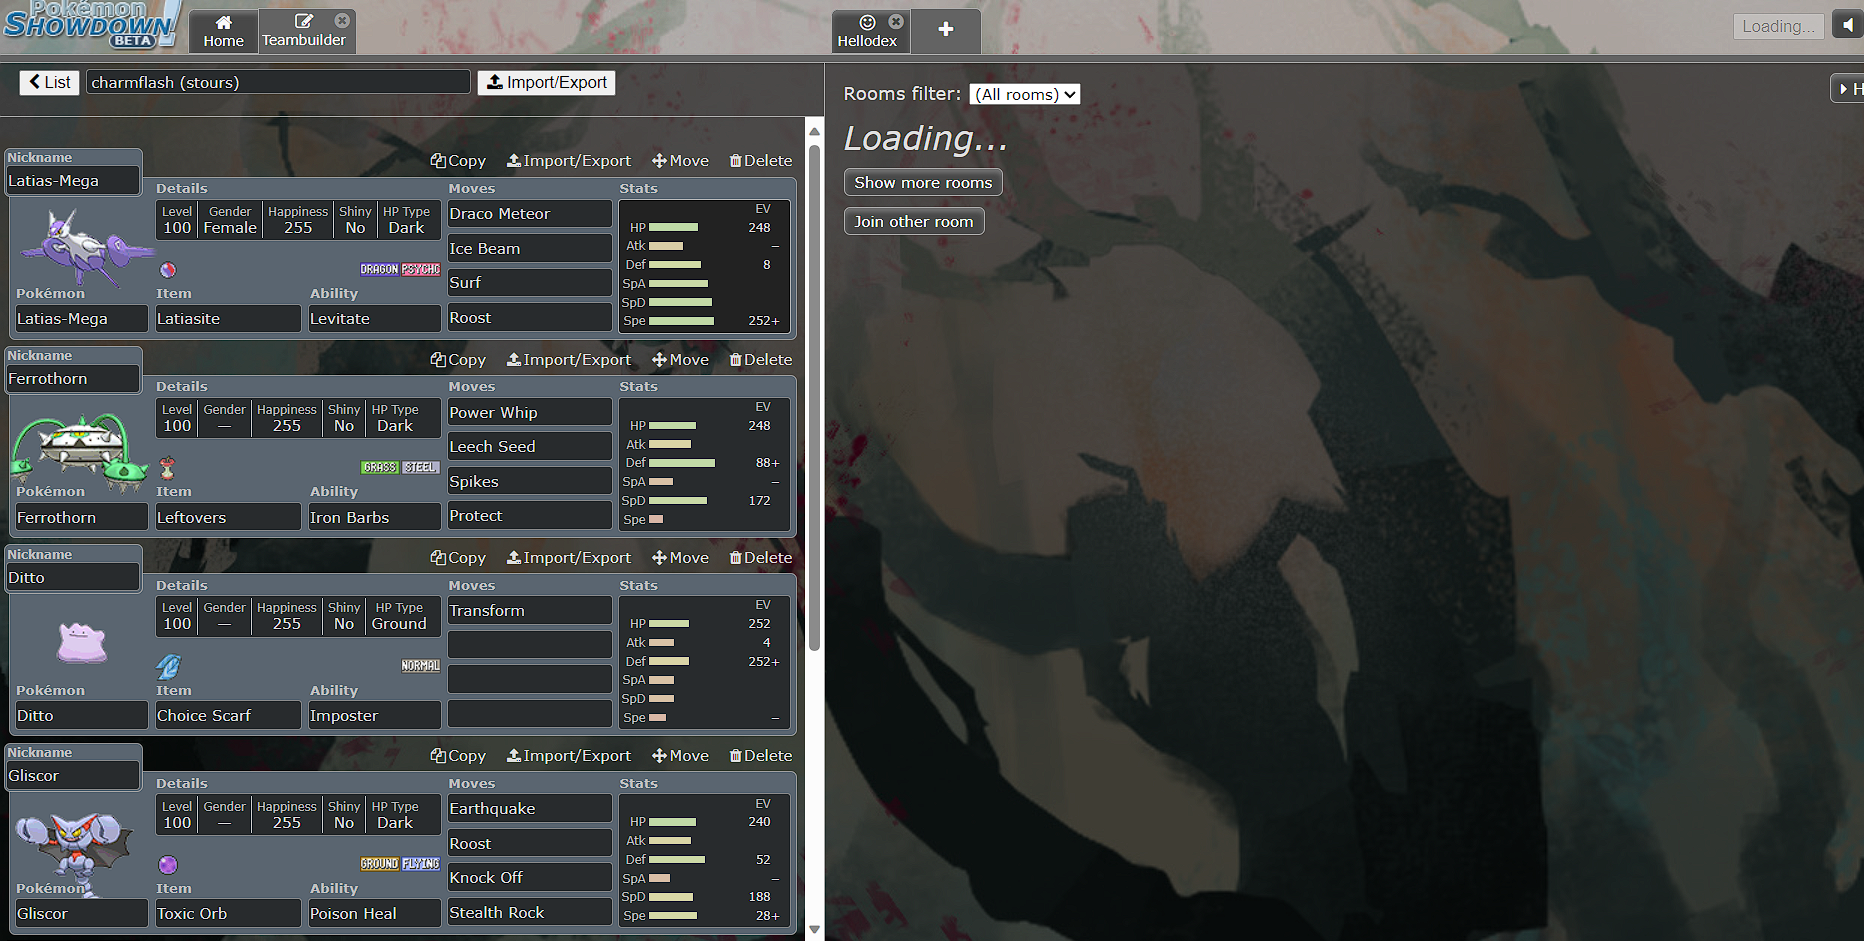Edit the Levitate ability field

tap(374, 319)
